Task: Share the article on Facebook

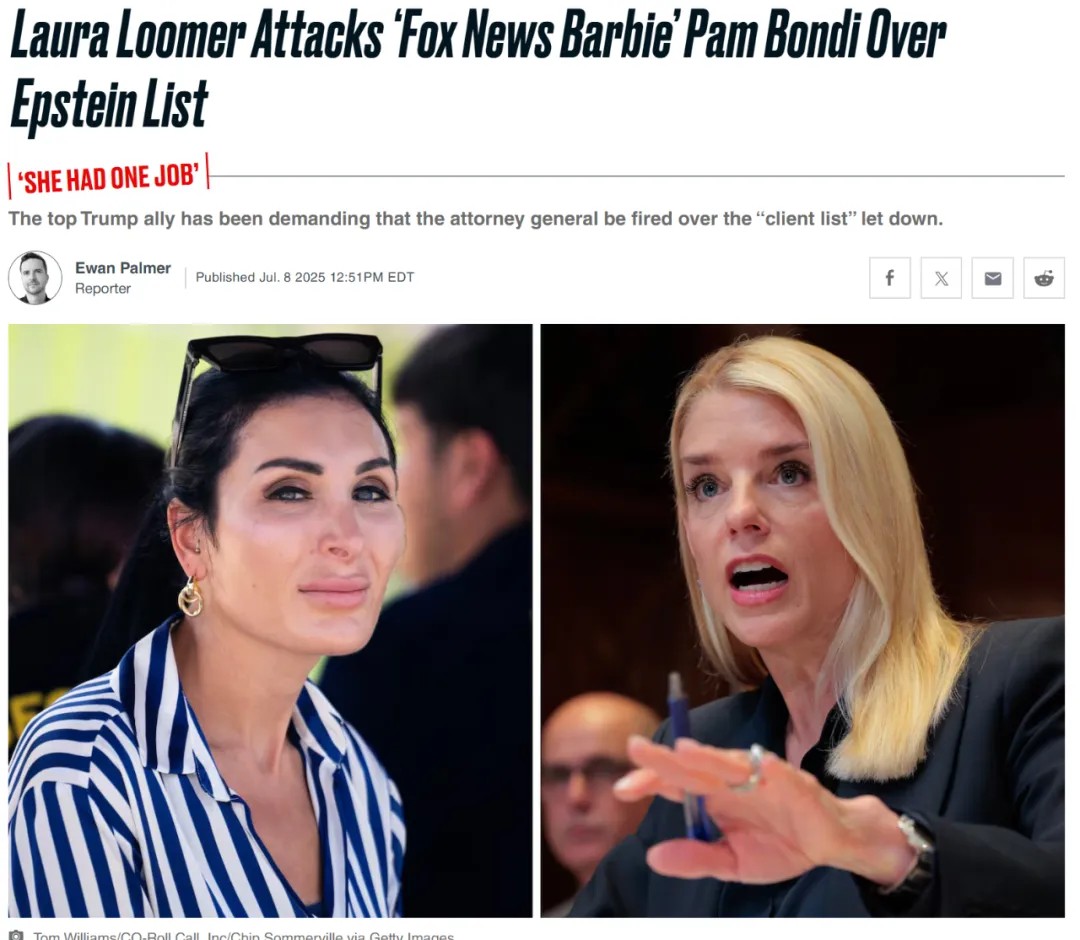Action: click(889, 278)
